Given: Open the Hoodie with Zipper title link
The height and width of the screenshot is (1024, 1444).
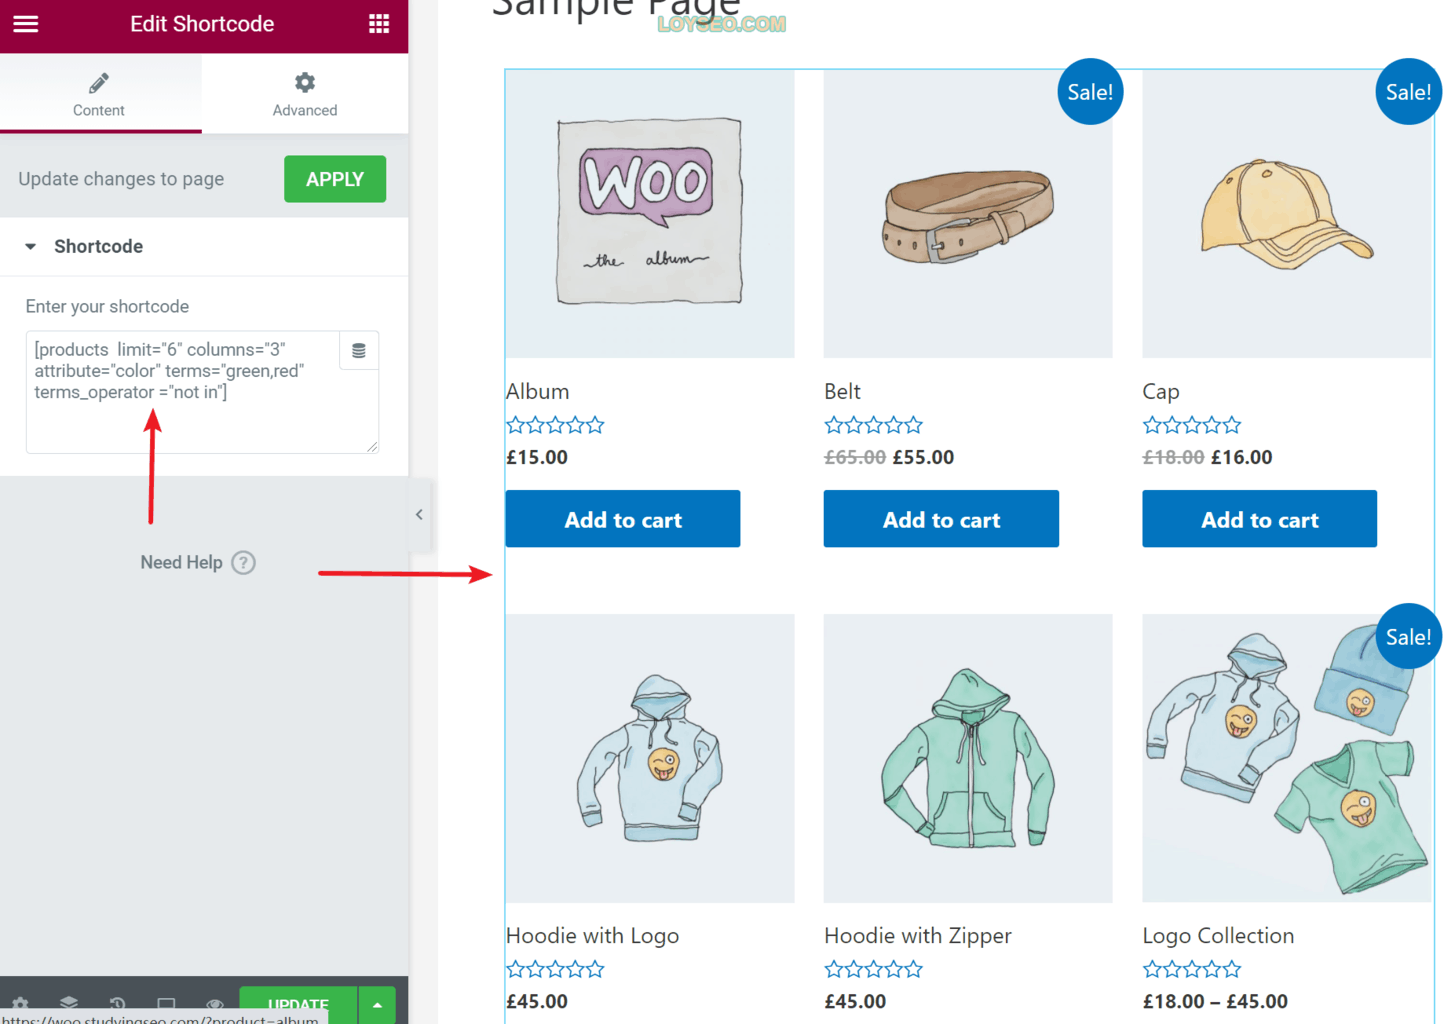Looking at the screenshot, I should [x=918, y=936].
